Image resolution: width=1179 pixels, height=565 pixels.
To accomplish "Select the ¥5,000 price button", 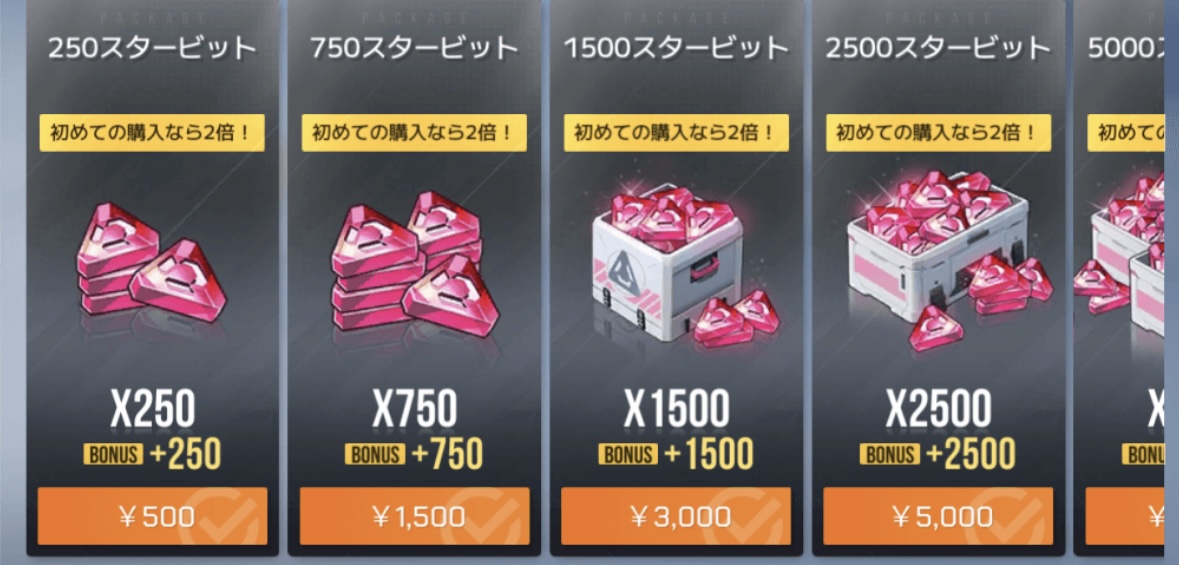I will point(938,516).
